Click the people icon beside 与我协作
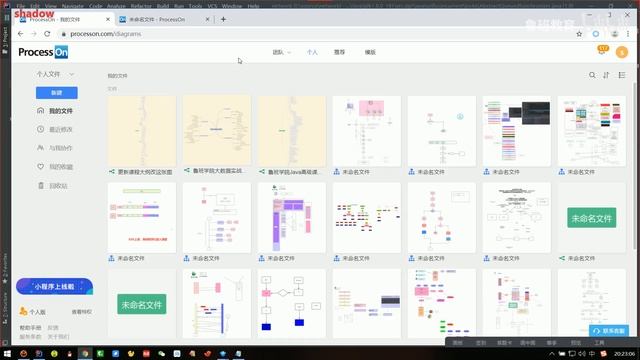Screen dimensions: 640x360 40,148
